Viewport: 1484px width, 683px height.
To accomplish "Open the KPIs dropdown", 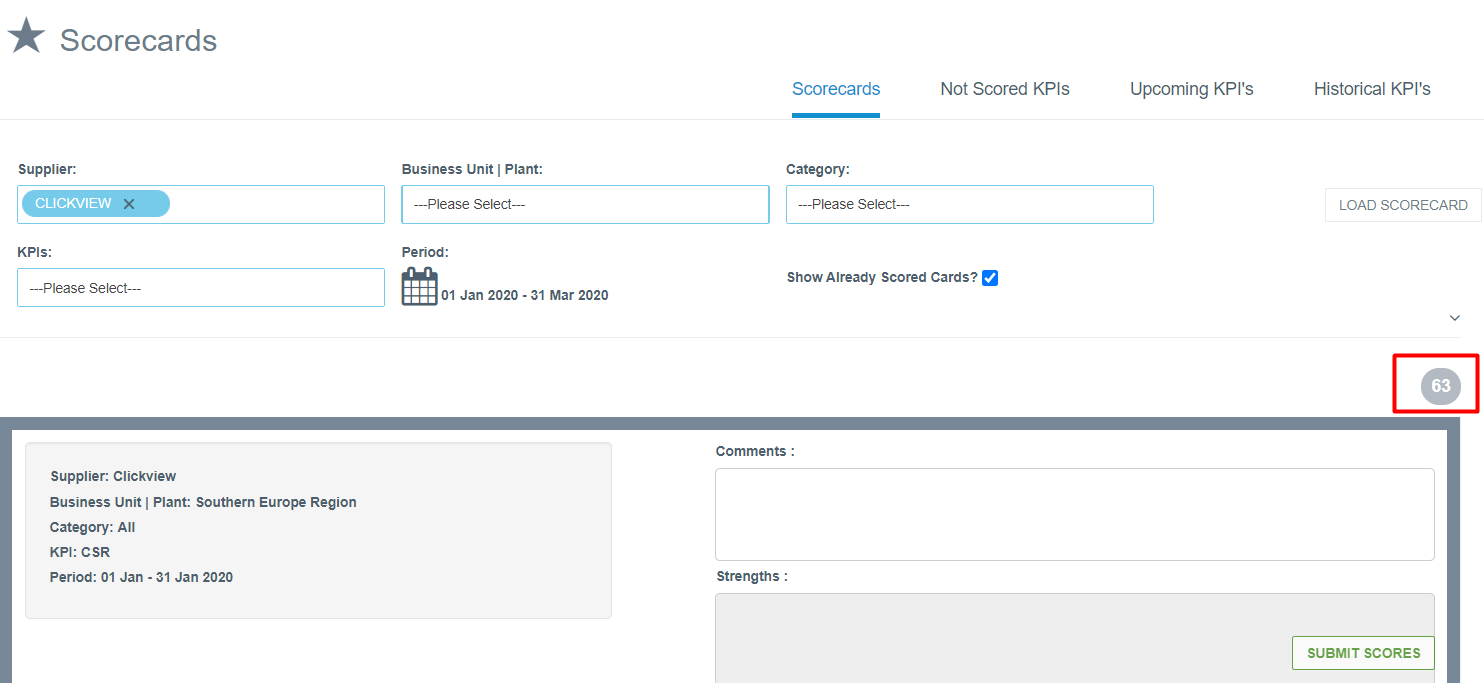I will pos(200,288).
